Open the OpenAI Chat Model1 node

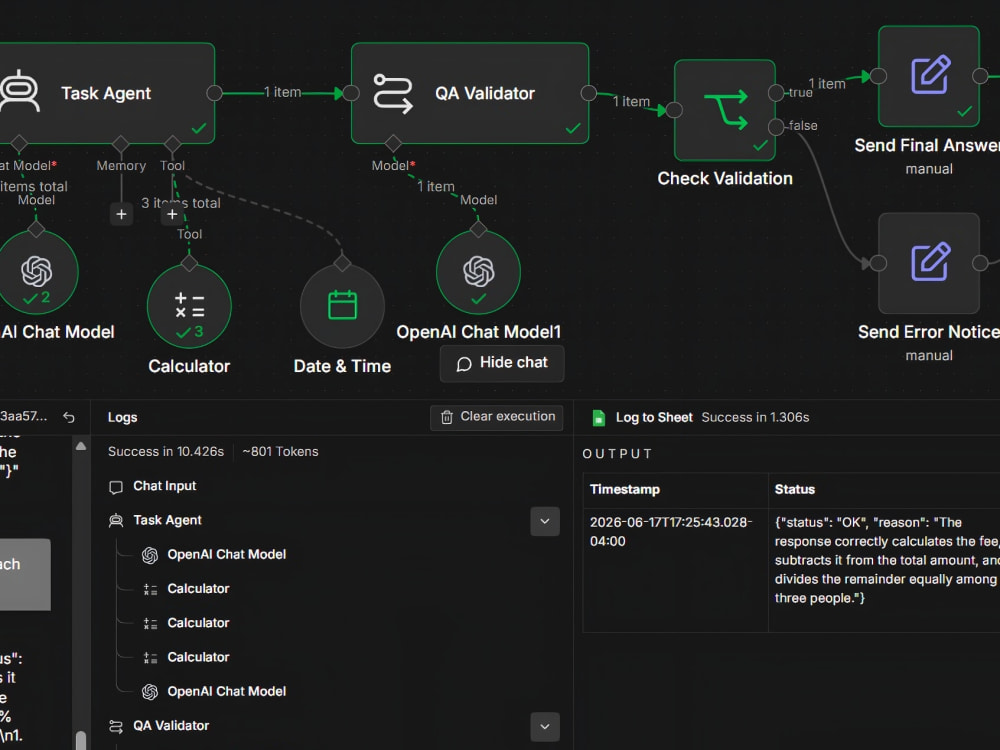pyautogui.click(x=478, y=272)
